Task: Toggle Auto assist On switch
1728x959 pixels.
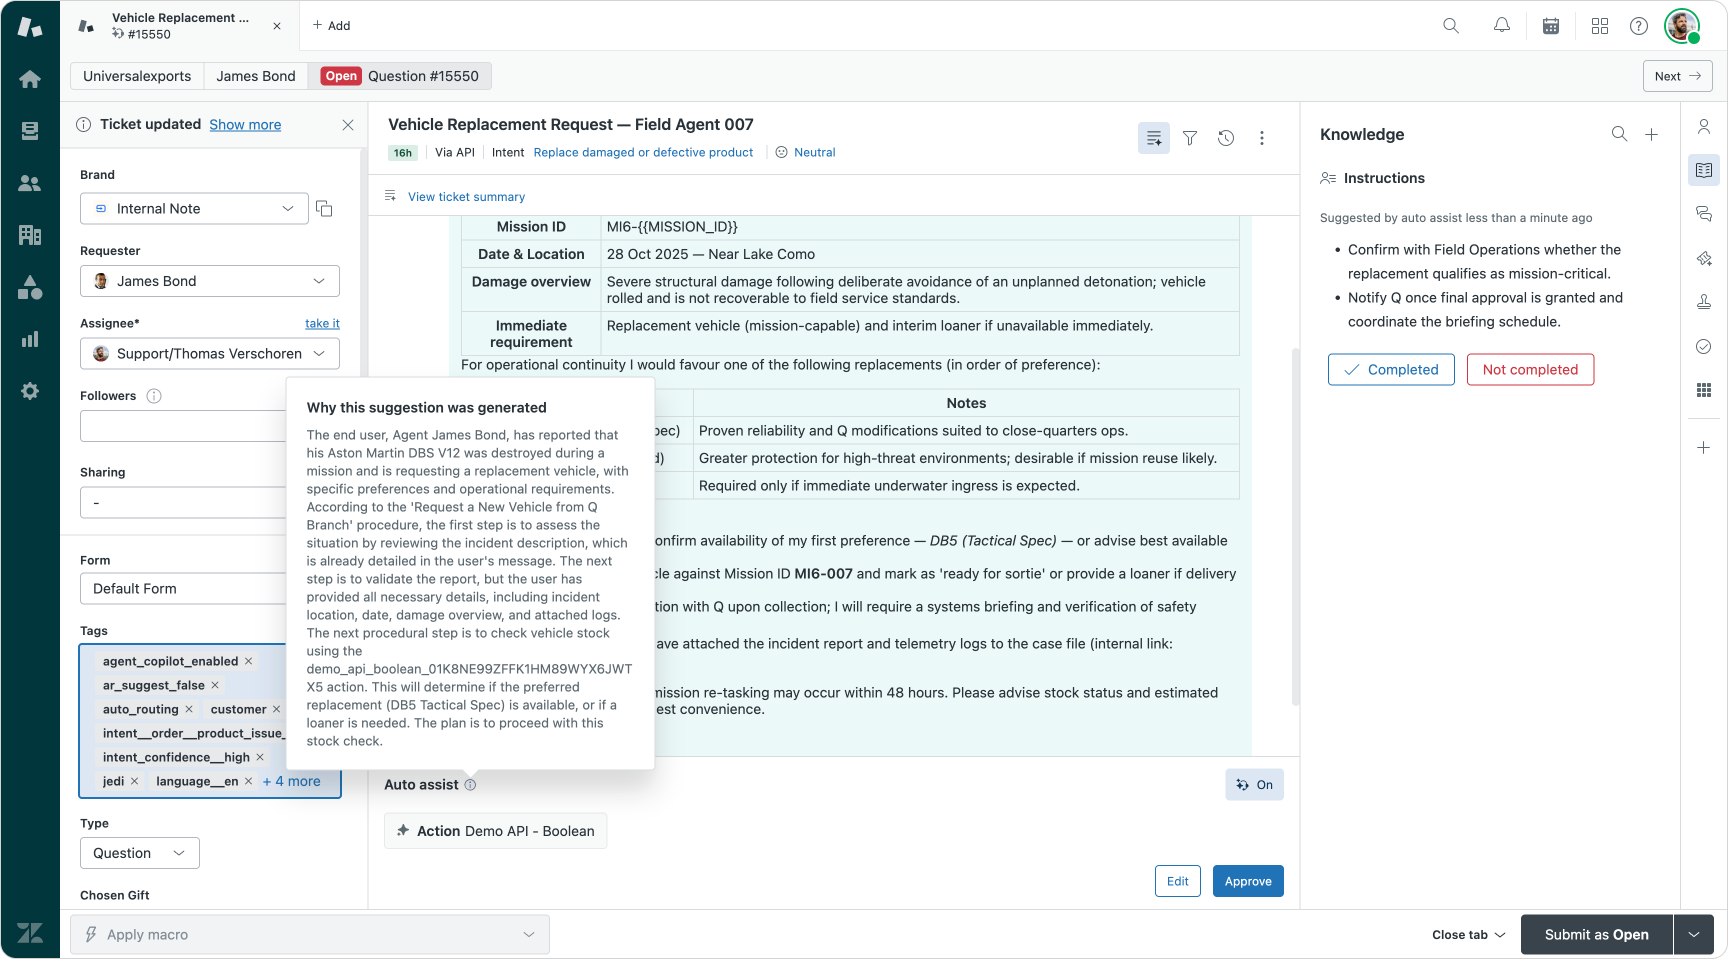Action: tap(1254, 785)
